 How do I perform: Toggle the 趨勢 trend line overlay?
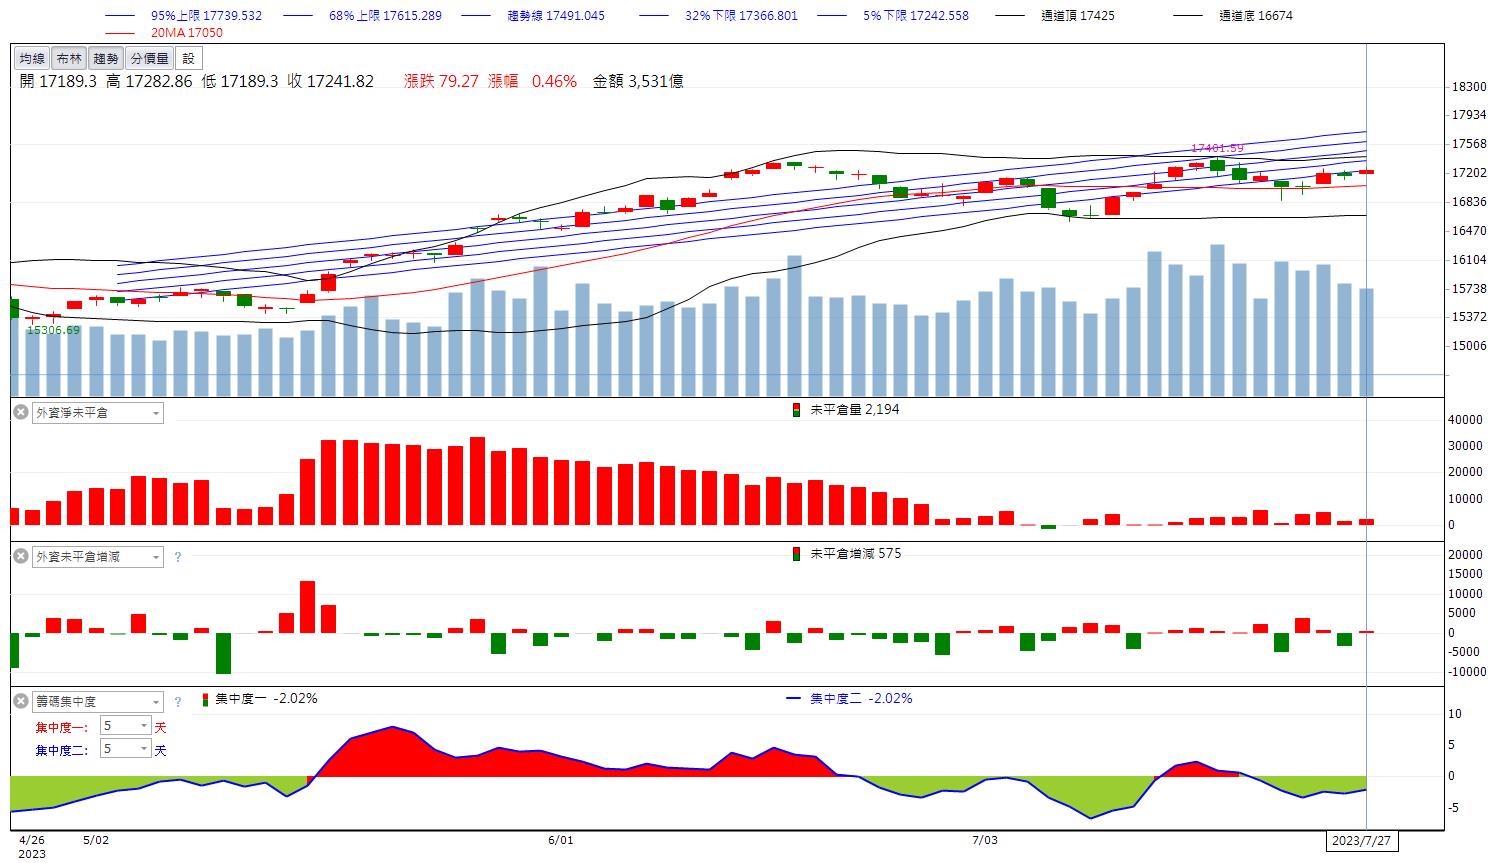pyautogui.click(x=105, y=59)
